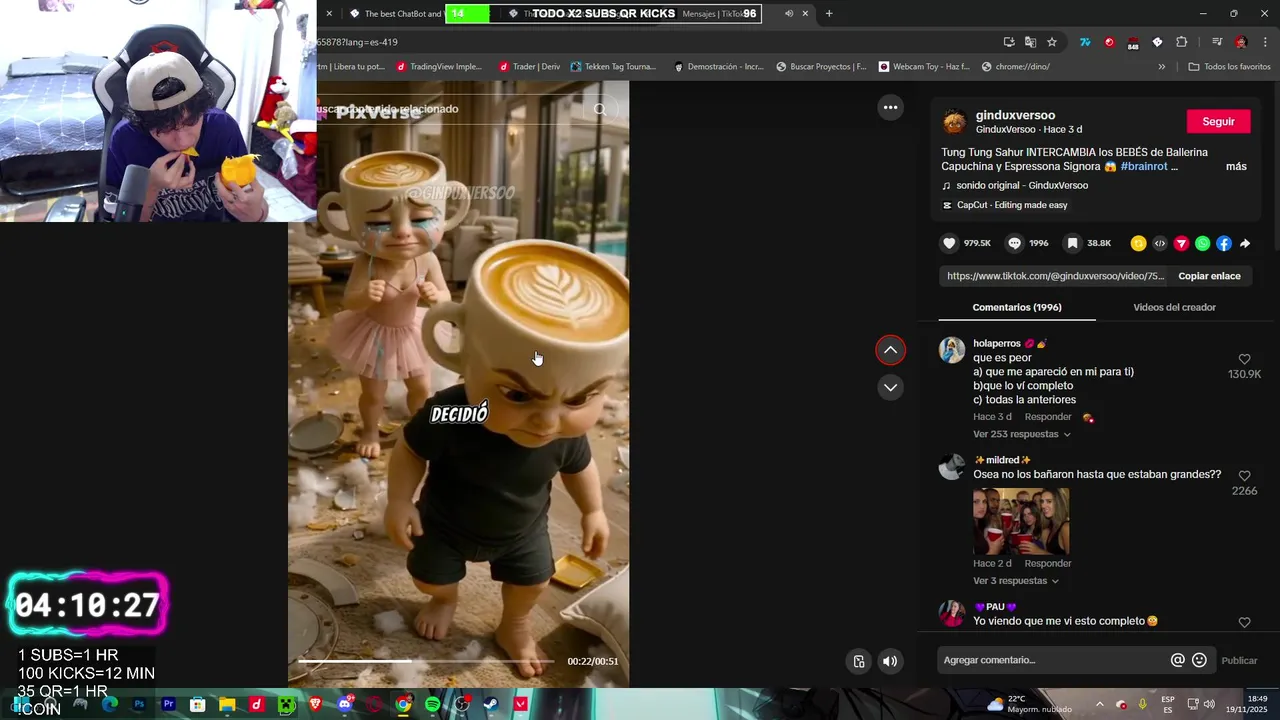Open the Chrome profile avatar
The image size is (1280, 720).
click(x=1241, y=42)
